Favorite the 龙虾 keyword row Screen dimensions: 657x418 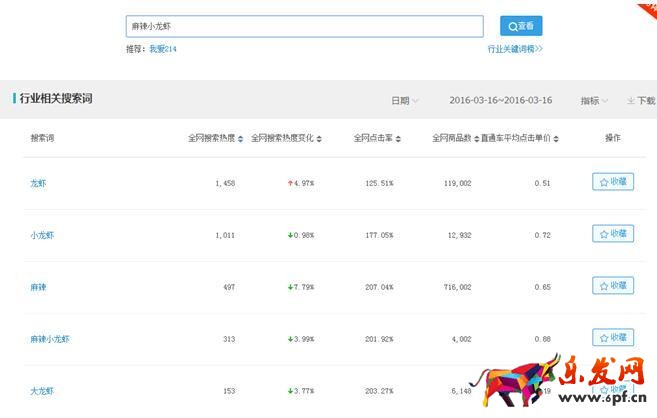coord(613,182)
